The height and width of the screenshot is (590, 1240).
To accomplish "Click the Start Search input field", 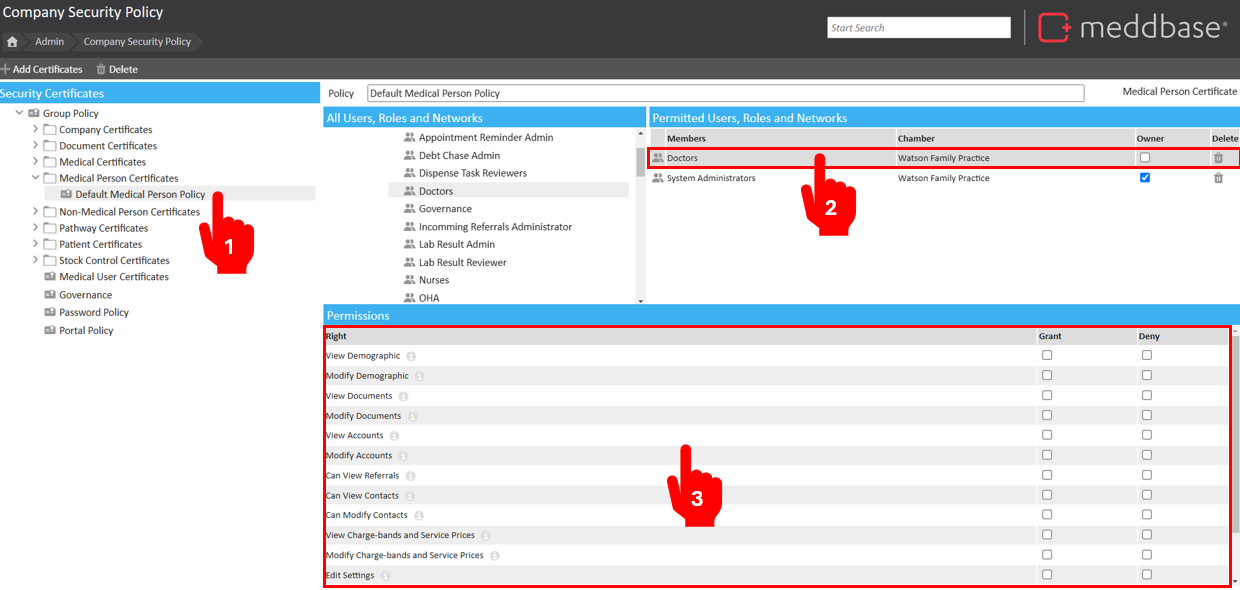I will click(919, 28).
